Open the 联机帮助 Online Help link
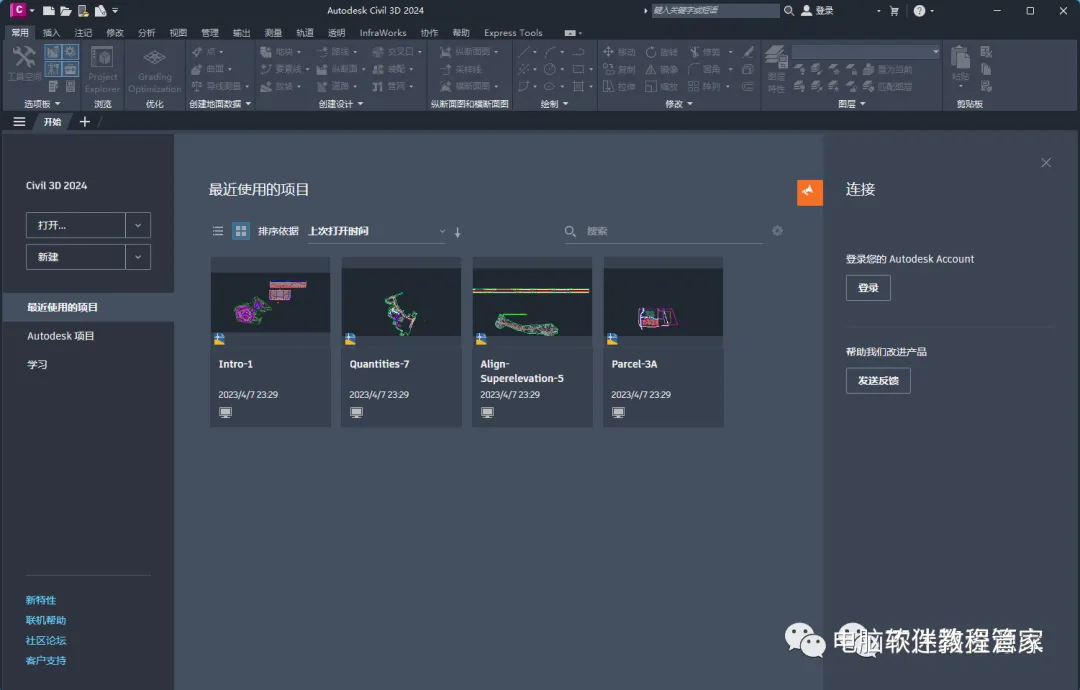 click(45, 620)
